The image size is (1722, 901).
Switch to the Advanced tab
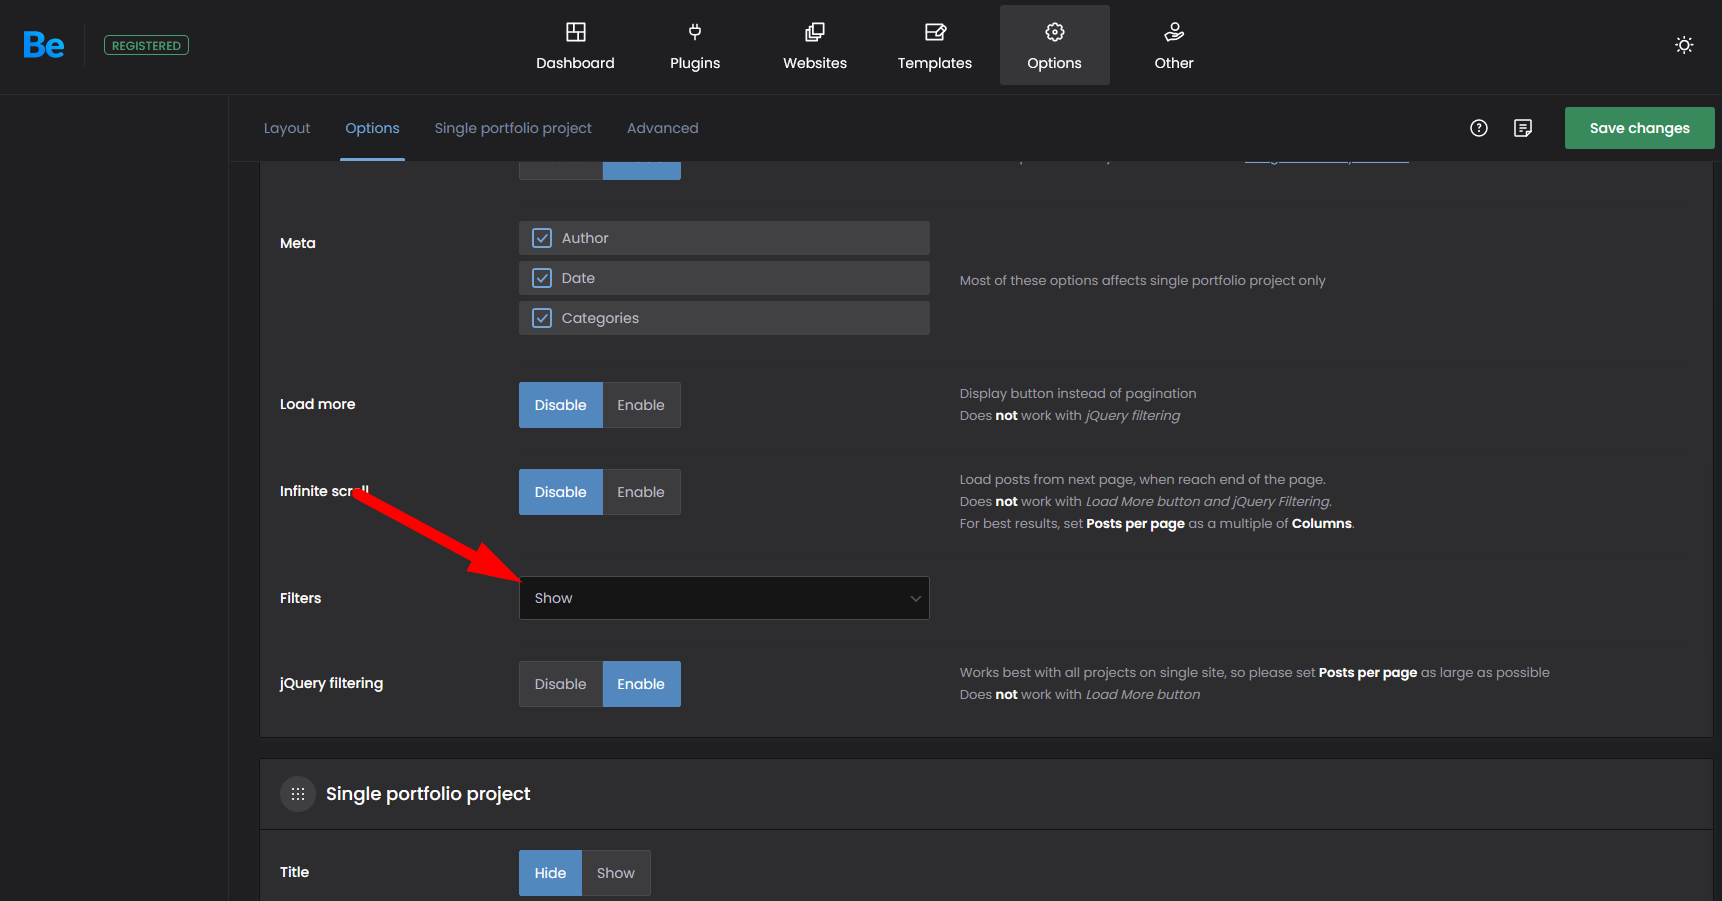[x=663, y=128]
